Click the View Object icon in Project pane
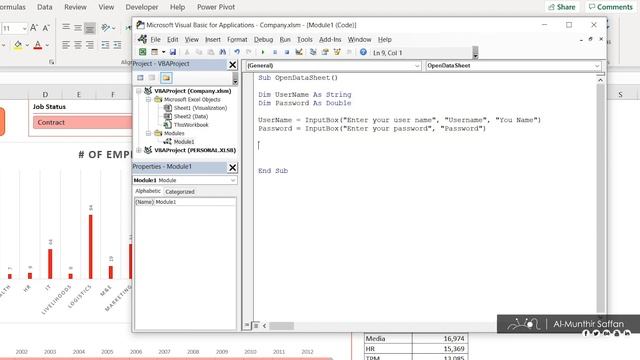The height and width of the screenshot is (360, 640). [x=152, y=78]
